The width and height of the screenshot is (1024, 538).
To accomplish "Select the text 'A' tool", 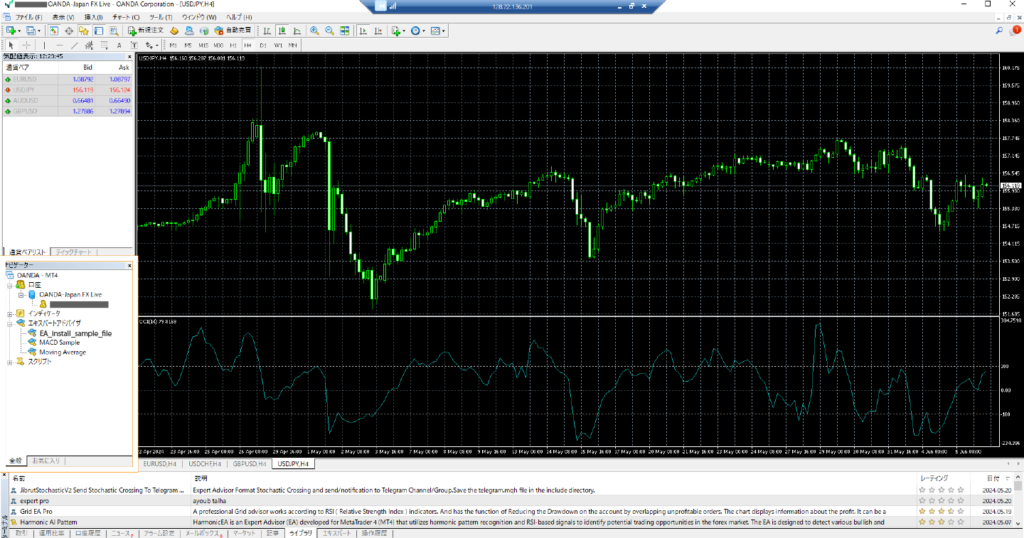I will coord(119,45).
